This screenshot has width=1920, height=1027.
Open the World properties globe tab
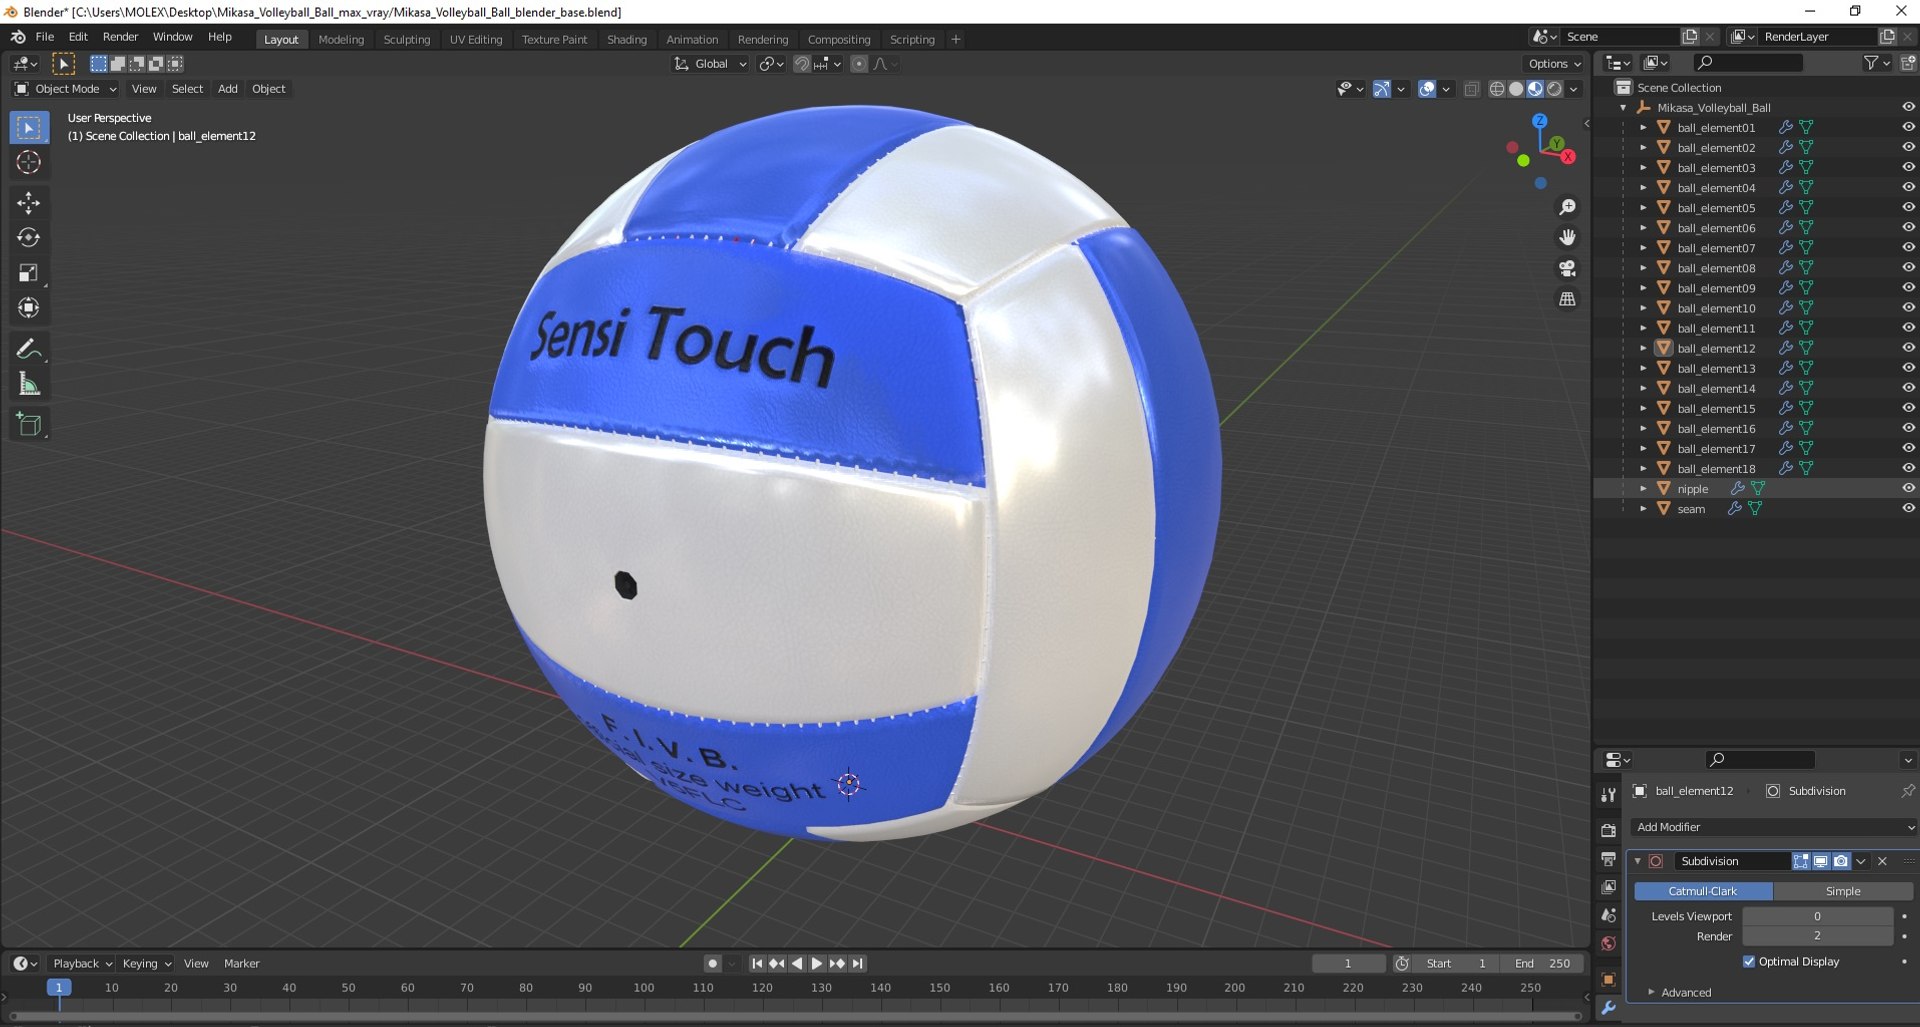(x=1608, y=943)
